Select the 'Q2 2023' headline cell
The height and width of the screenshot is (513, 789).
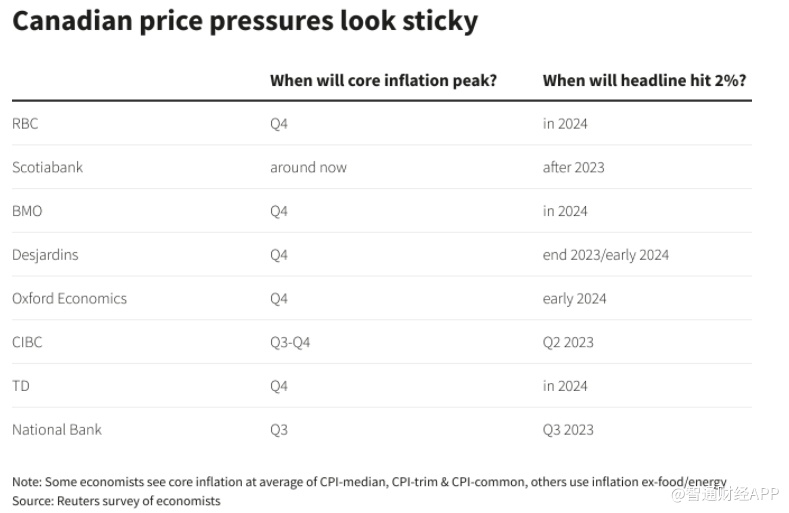pos(568,342)
